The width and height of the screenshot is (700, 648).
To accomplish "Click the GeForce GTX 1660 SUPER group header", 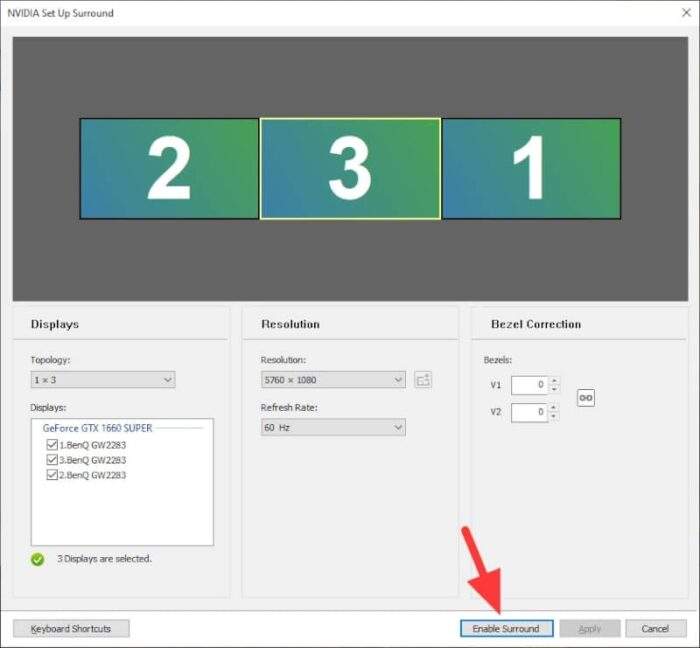I will click(x=97, y=428).
